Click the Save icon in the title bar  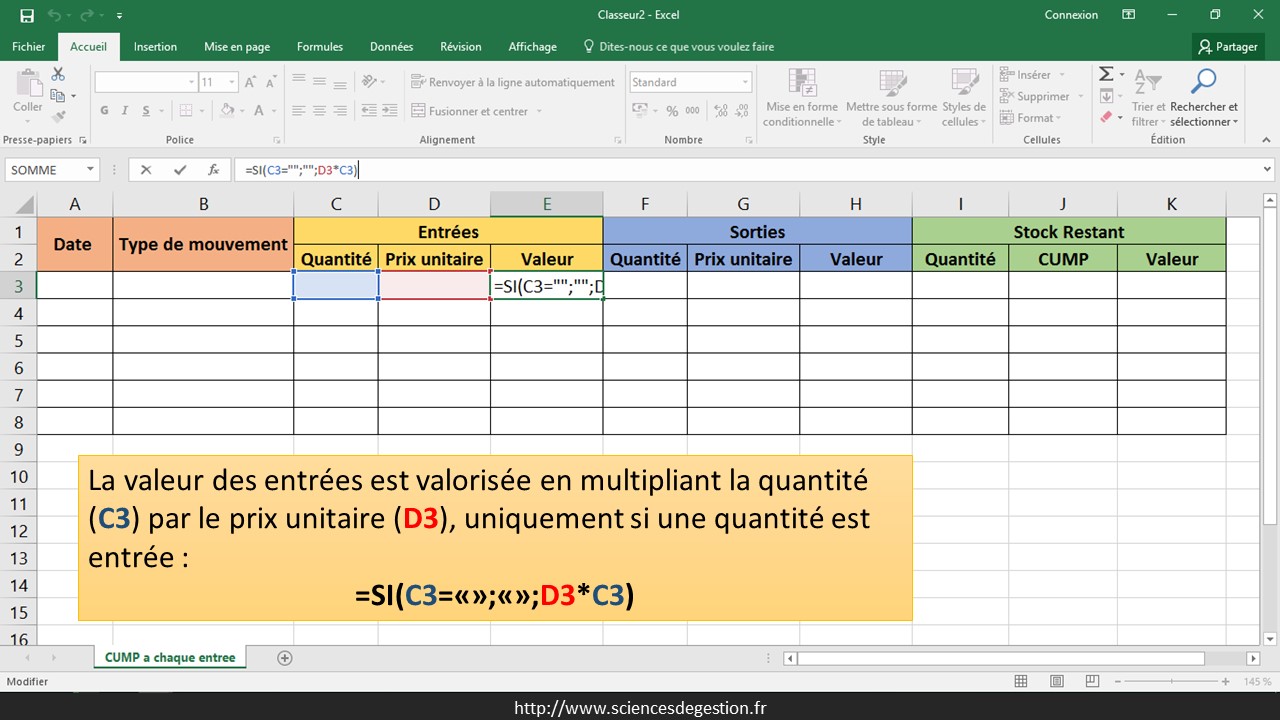click(27, 15)
